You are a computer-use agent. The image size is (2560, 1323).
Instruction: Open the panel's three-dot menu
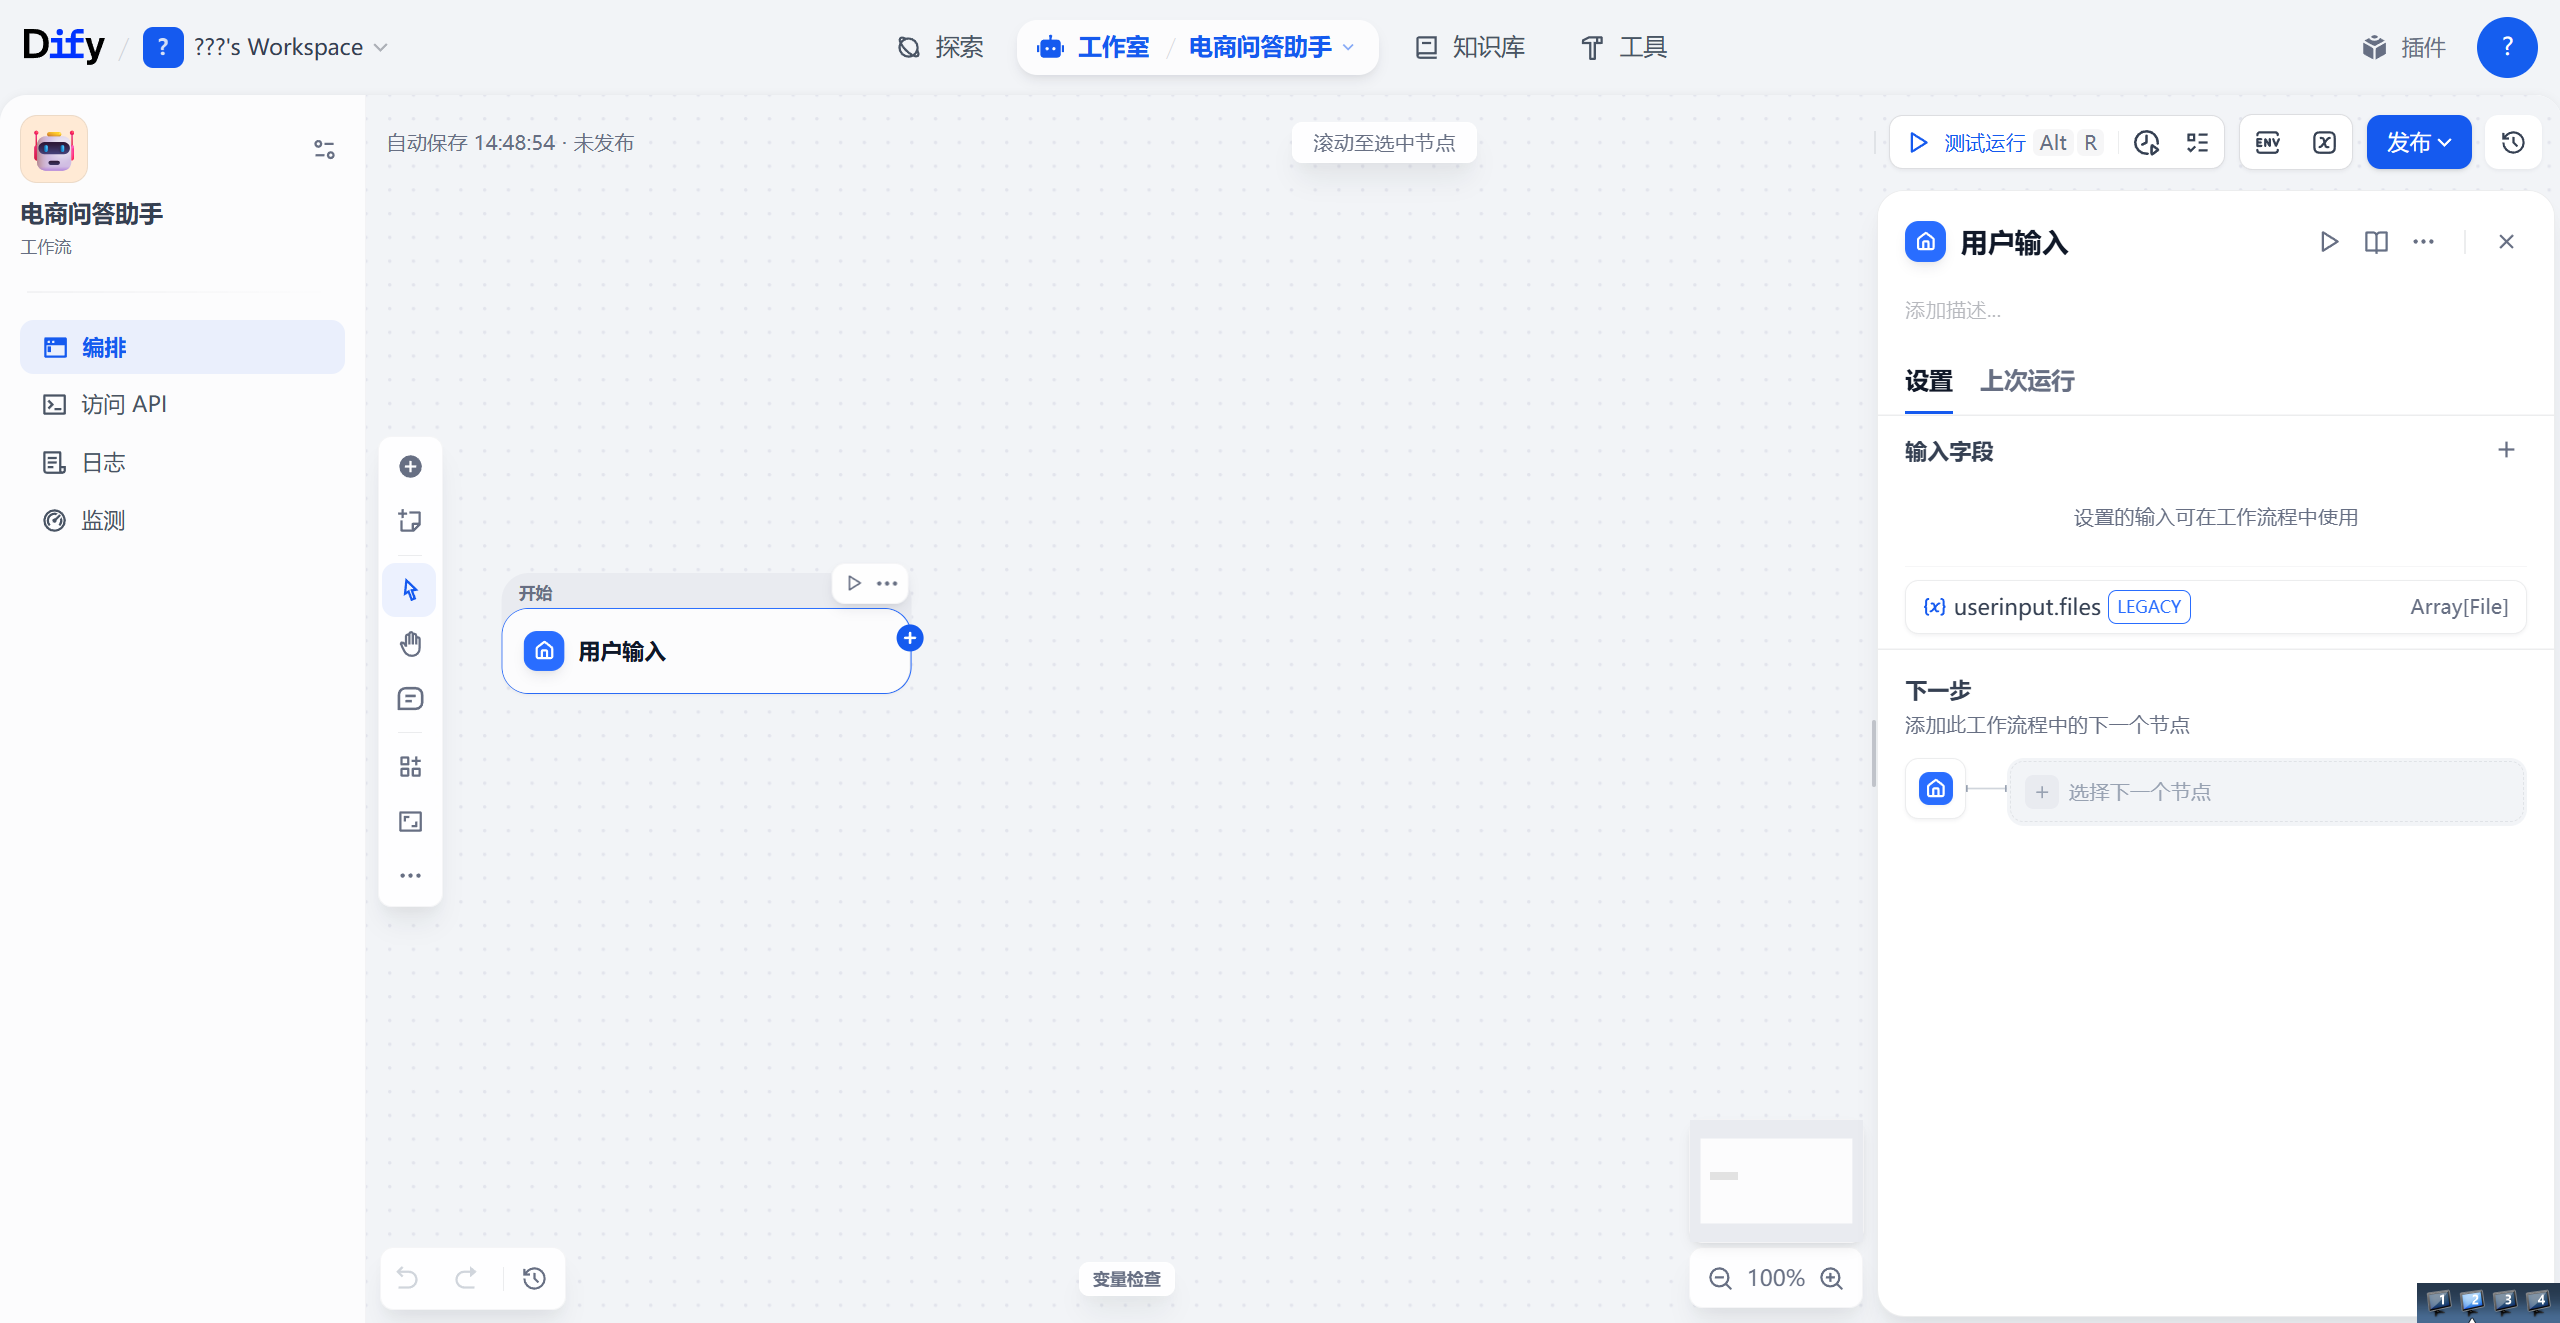coord(2423,242)
